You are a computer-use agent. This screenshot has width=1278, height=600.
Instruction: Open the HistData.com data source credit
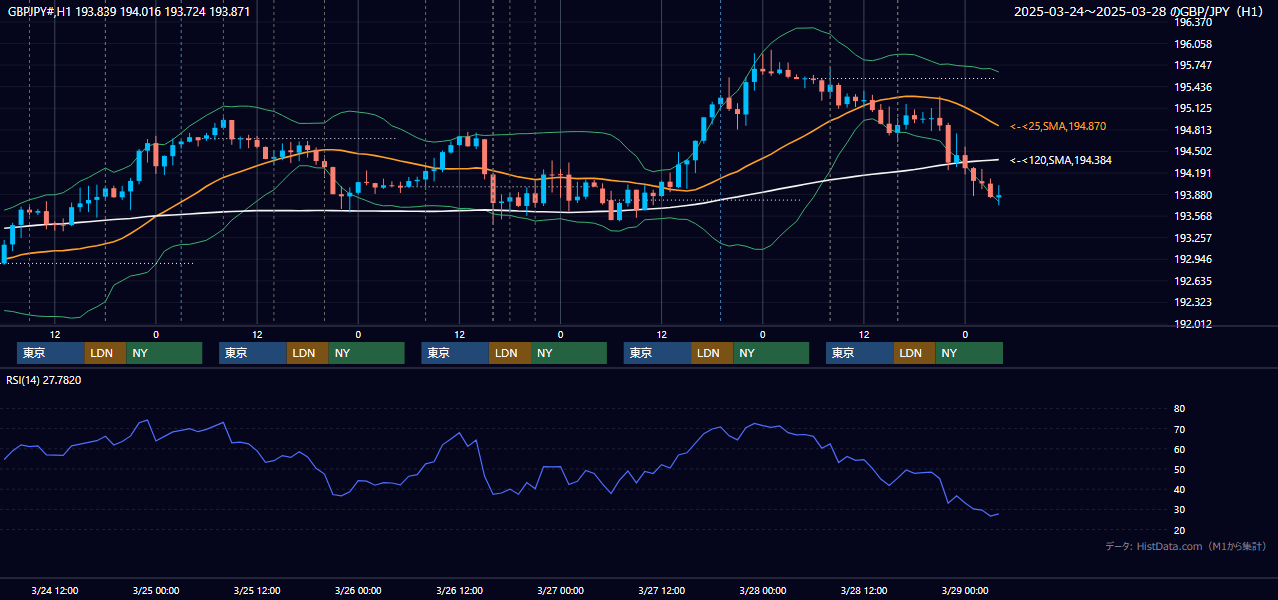point(1185,546)
